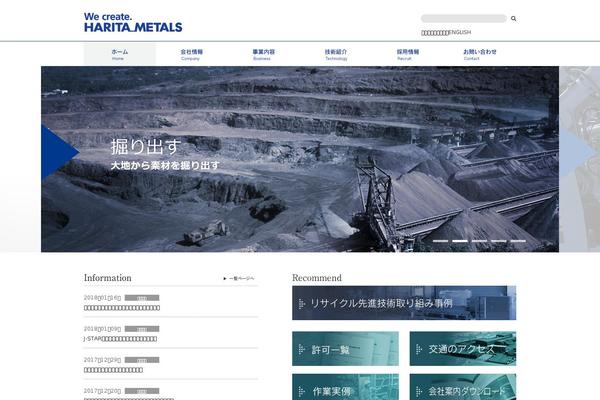600x400 pixels.
Task: Click category tag on 2017 12 20 entry
Action: (x=142, y=391)
